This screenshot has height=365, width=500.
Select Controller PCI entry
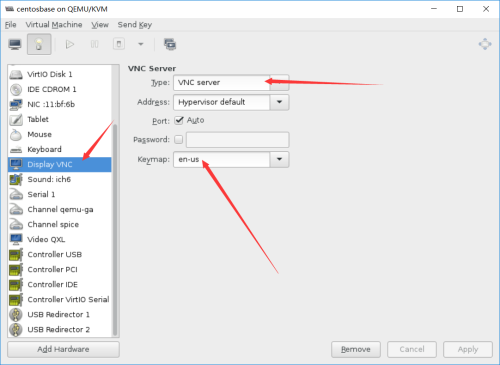[60, 269]
